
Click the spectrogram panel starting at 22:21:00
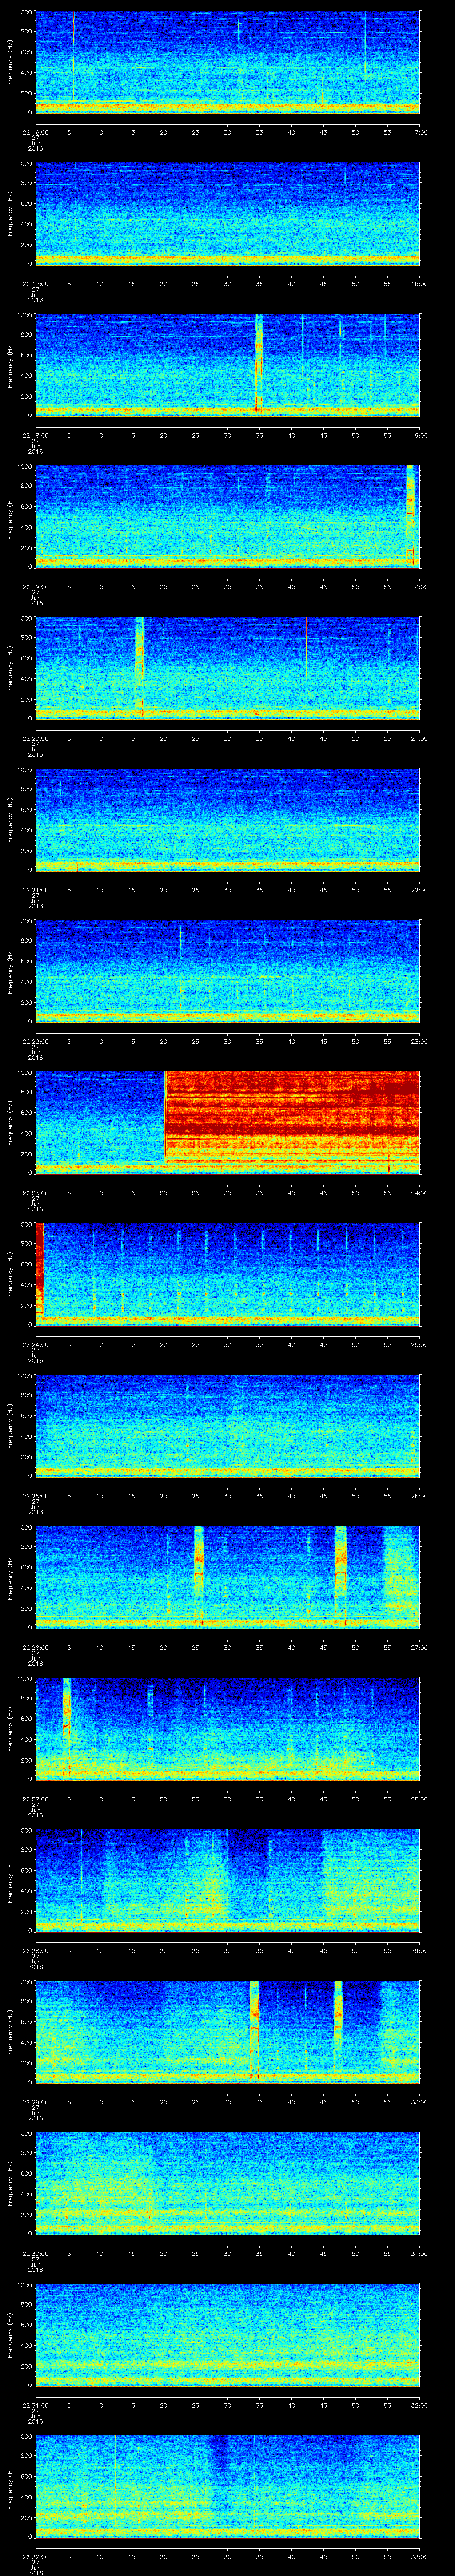pyautogui.click(x=227, y=819)
